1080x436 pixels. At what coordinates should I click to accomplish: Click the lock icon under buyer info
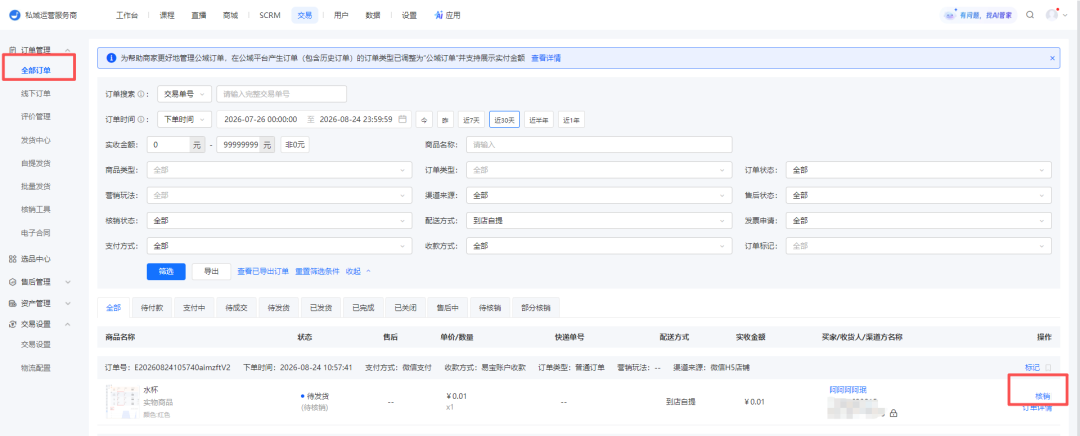(893, 413)
